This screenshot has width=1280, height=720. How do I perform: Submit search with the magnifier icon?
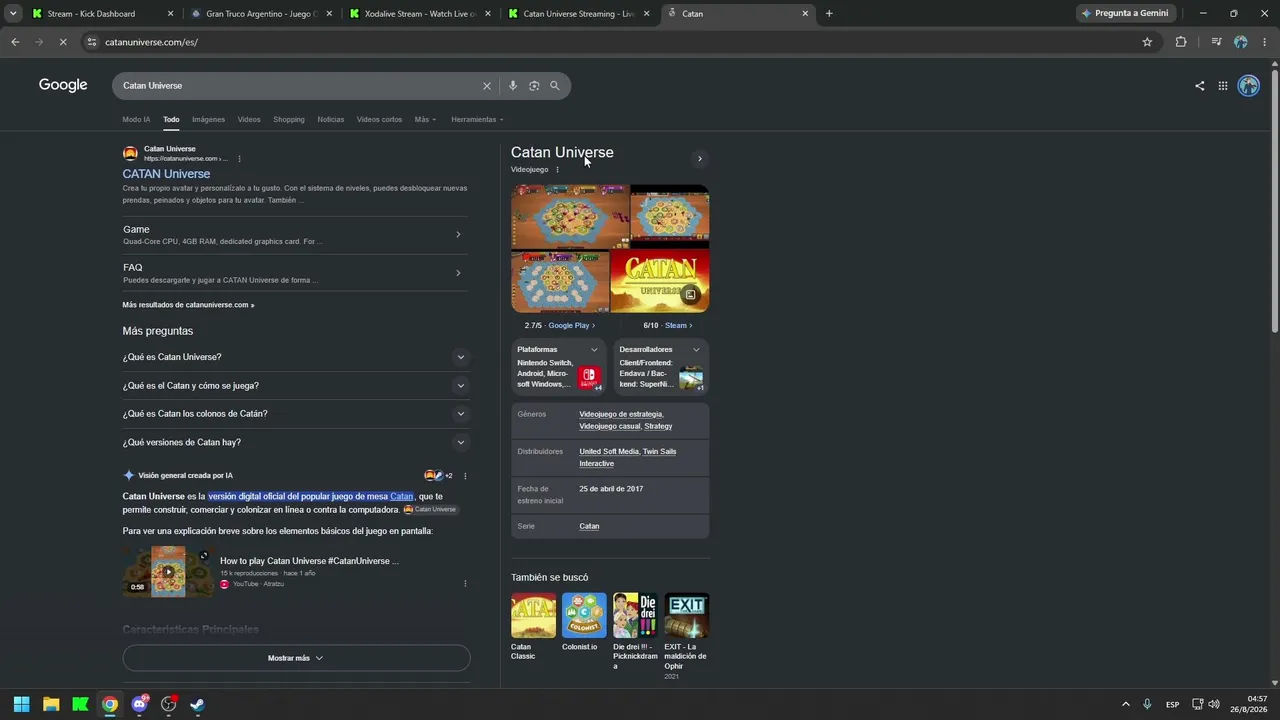(555, 86)
